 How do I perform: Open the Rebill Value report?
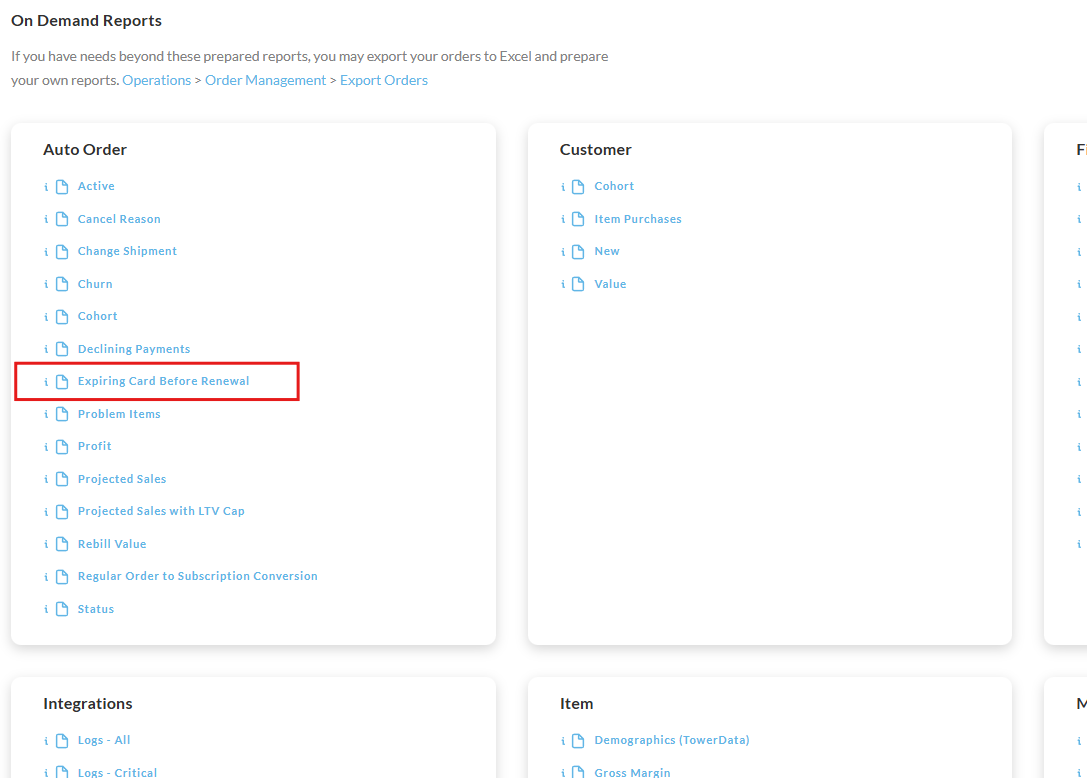pos(112,544)
